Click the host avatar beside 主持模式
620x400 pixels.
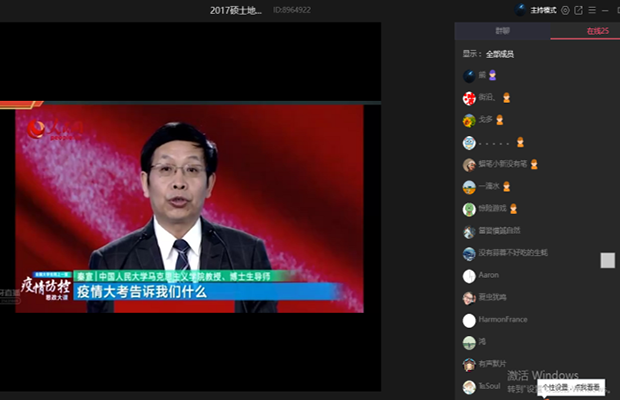click(520, 10)
